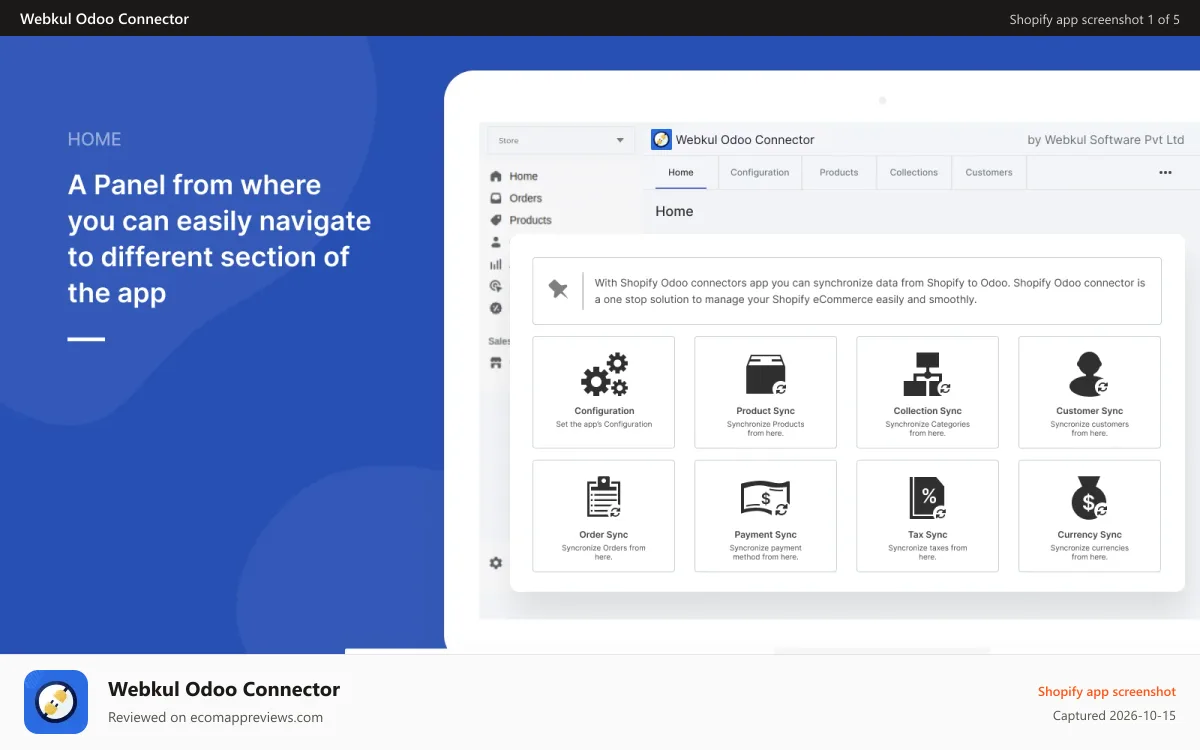Click the Payment Sync banknote icon
The width and height of the screenshot is (1200, 750).
point(766,498)
